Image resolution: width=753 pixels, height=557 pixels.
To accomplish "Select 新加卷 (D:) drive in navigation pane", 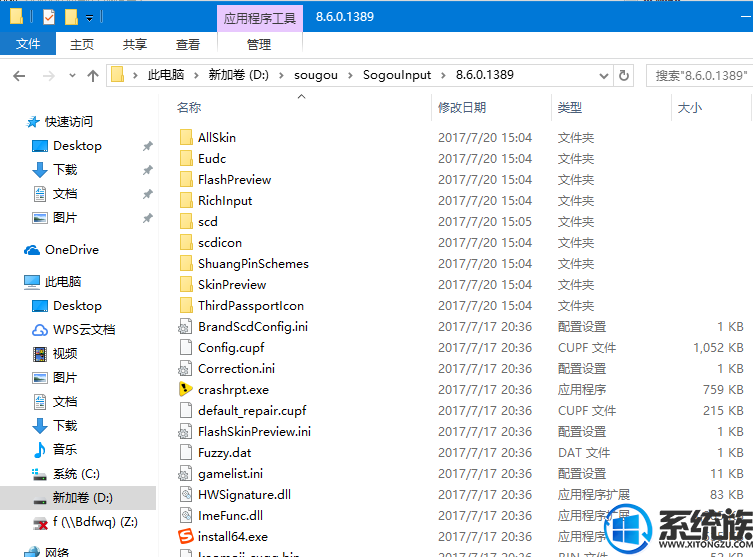I will coord(83,498).
